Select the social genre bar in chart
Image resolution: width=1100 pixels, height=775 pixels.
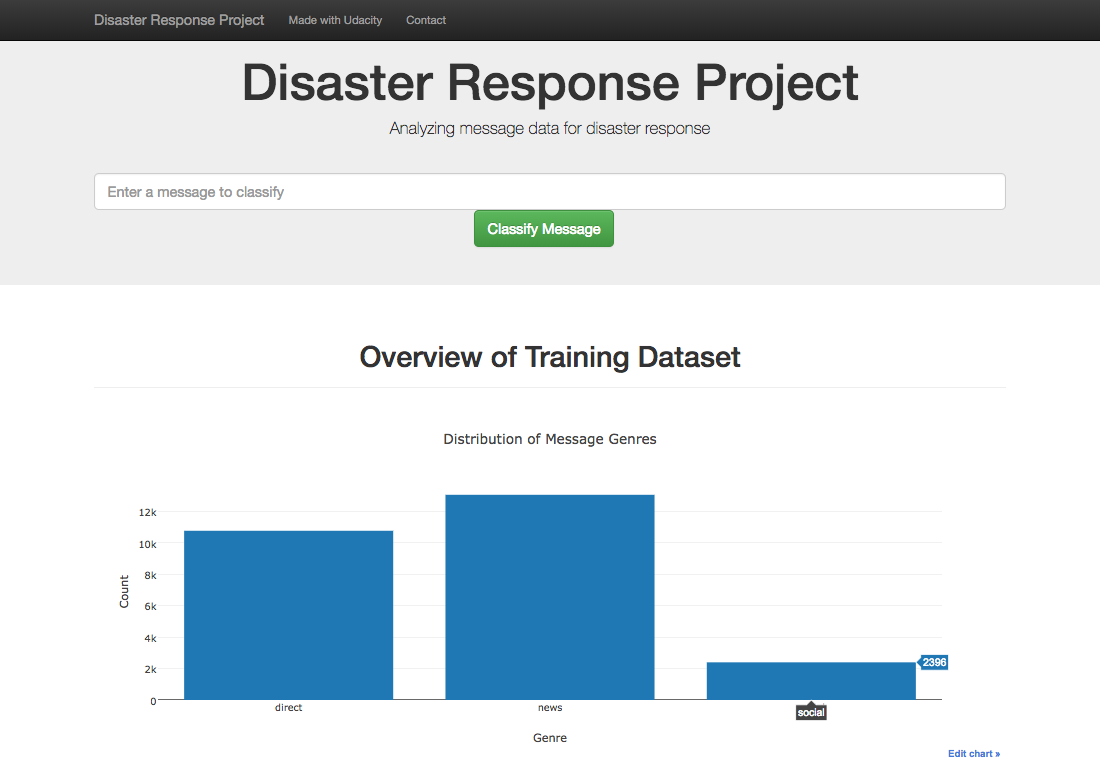[x=811, y=681]
